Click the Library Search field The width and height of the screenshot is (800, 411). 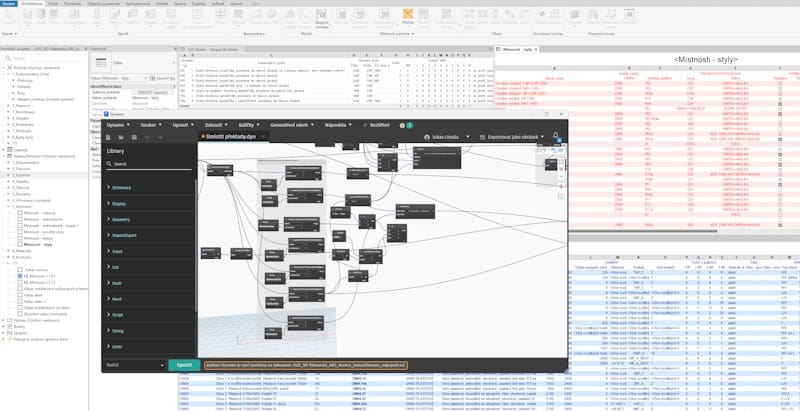click(149, 164)
